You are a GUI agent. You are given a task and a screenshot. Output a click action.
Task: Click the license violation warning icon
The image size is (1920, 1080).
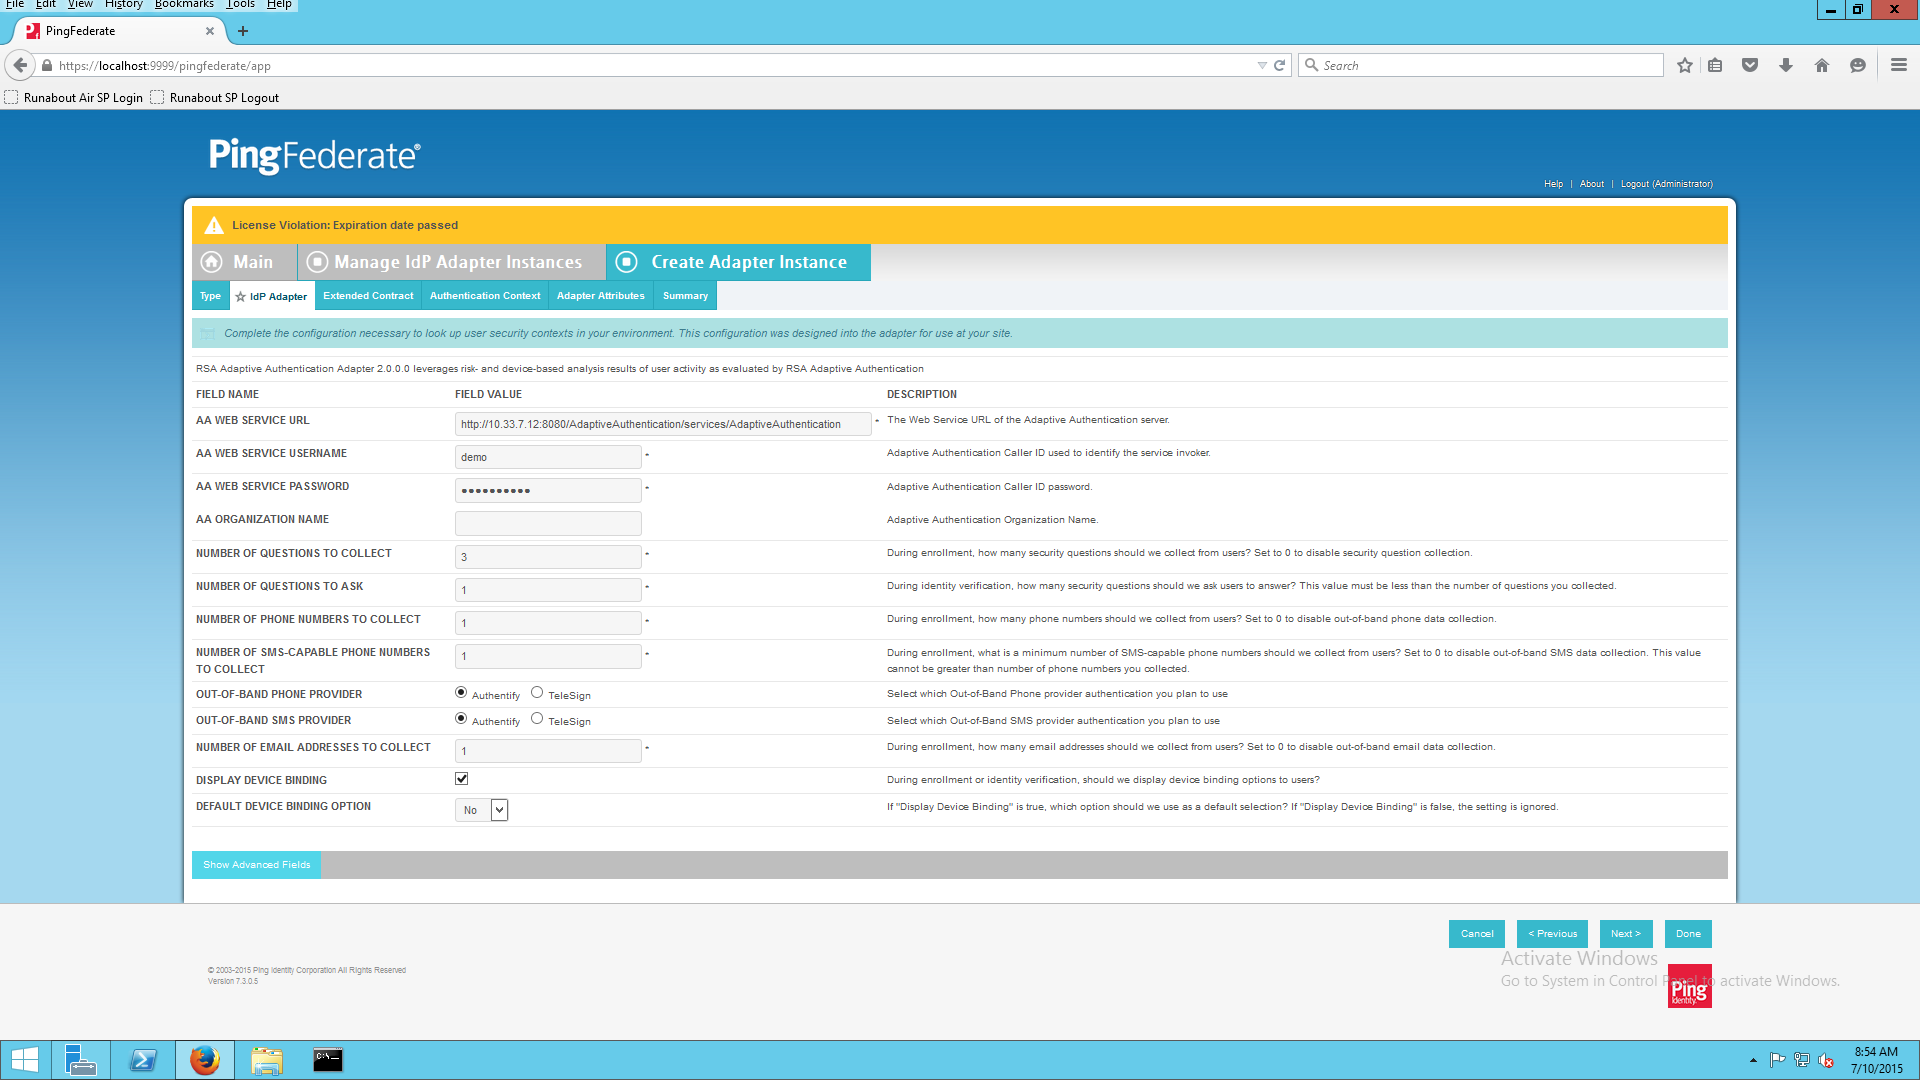(x=213, y=225)
